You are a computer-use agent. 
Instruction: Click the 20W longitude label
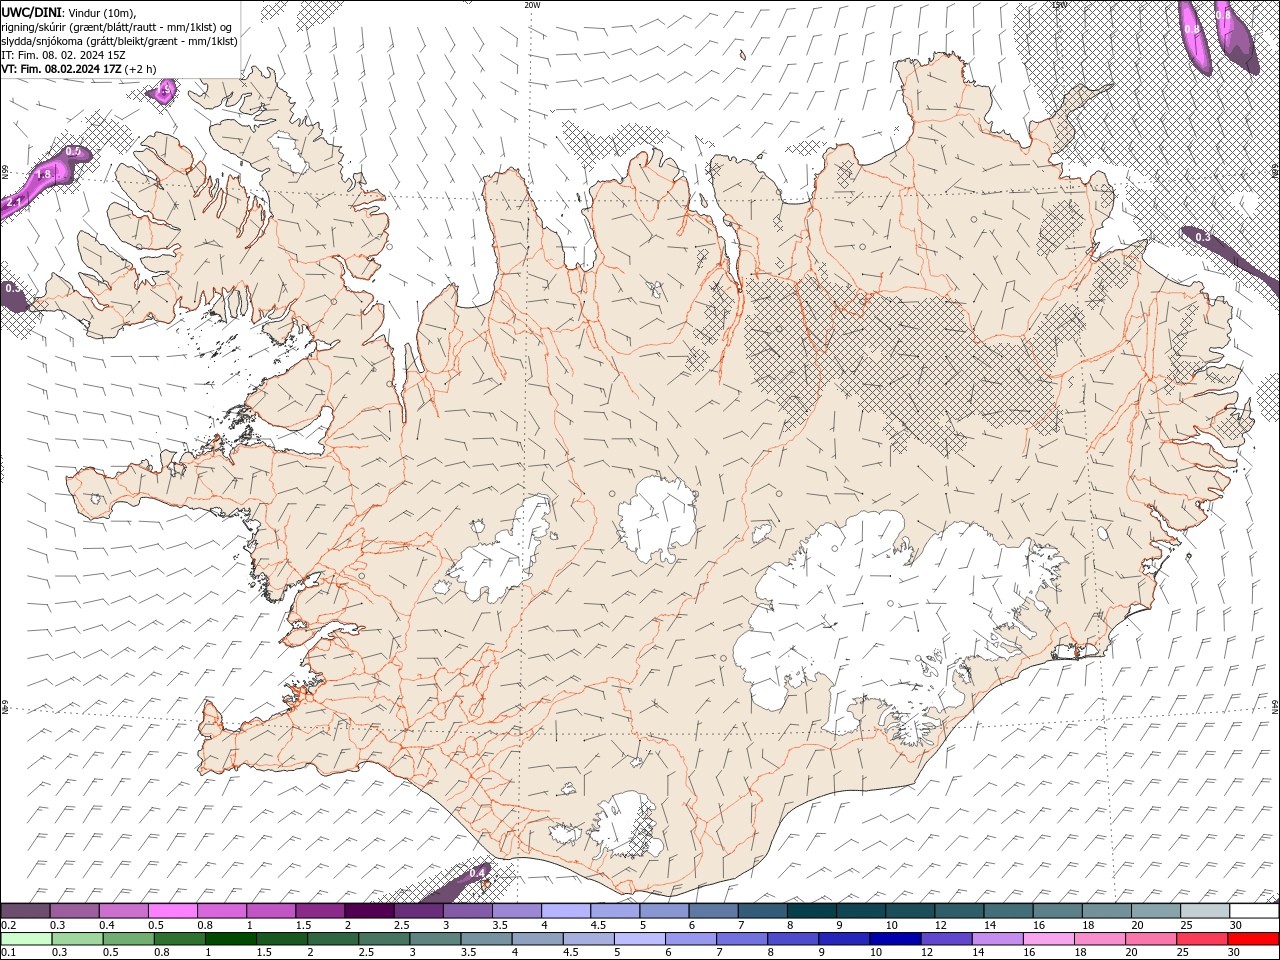pos(532,5)
